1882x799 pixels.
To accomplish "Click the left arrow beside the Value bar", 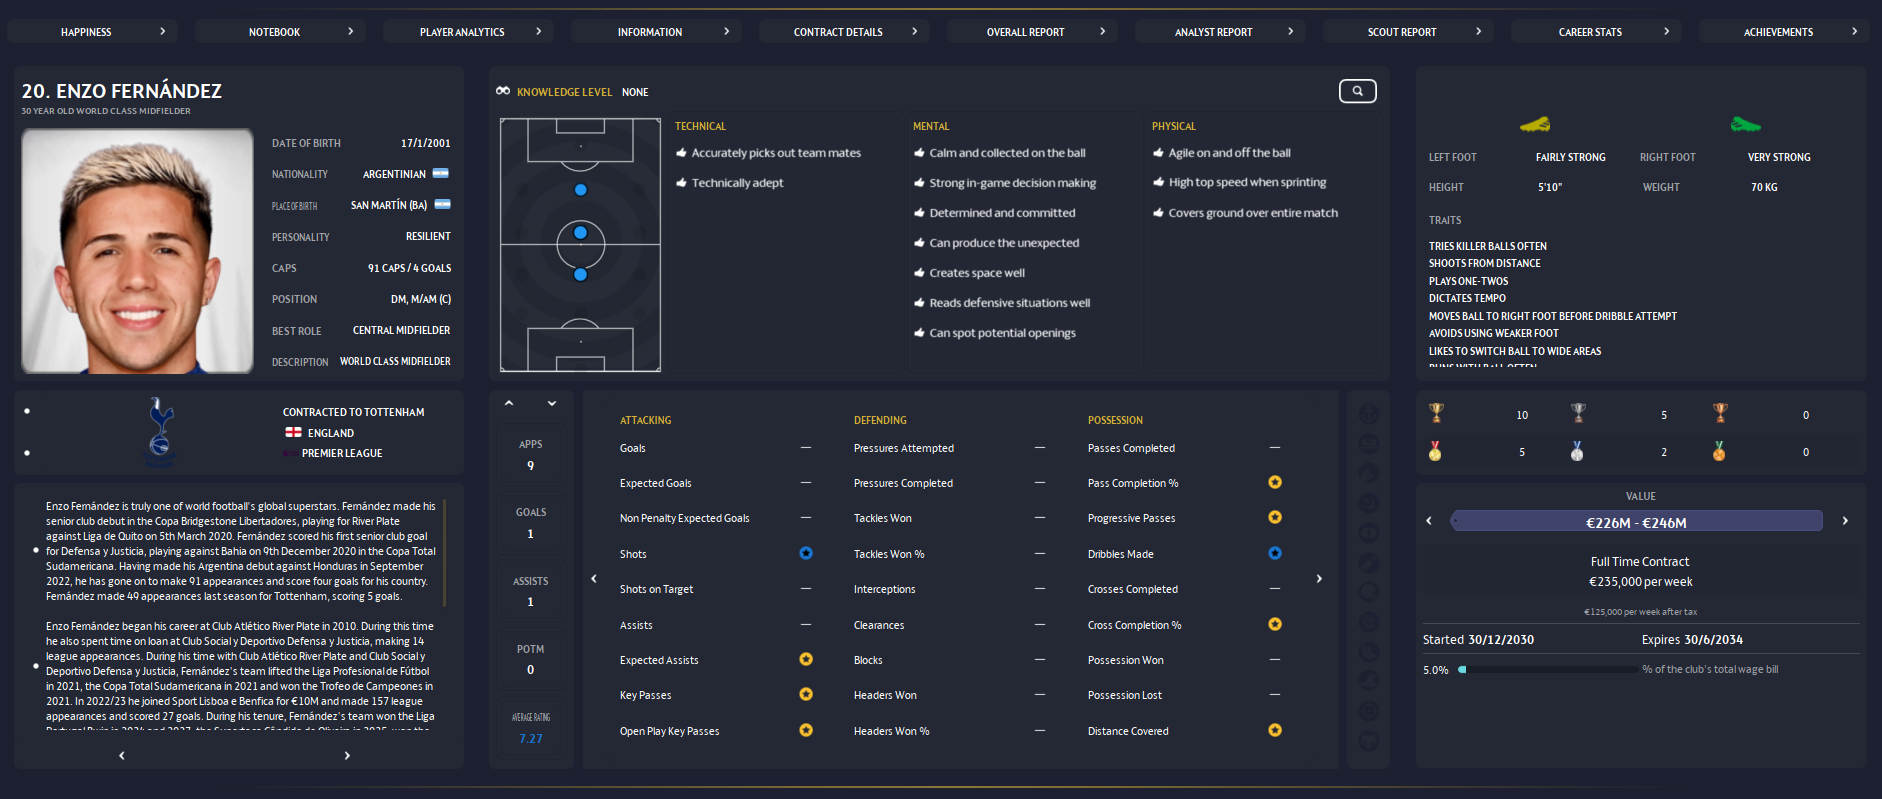I will click(1429, 521).
